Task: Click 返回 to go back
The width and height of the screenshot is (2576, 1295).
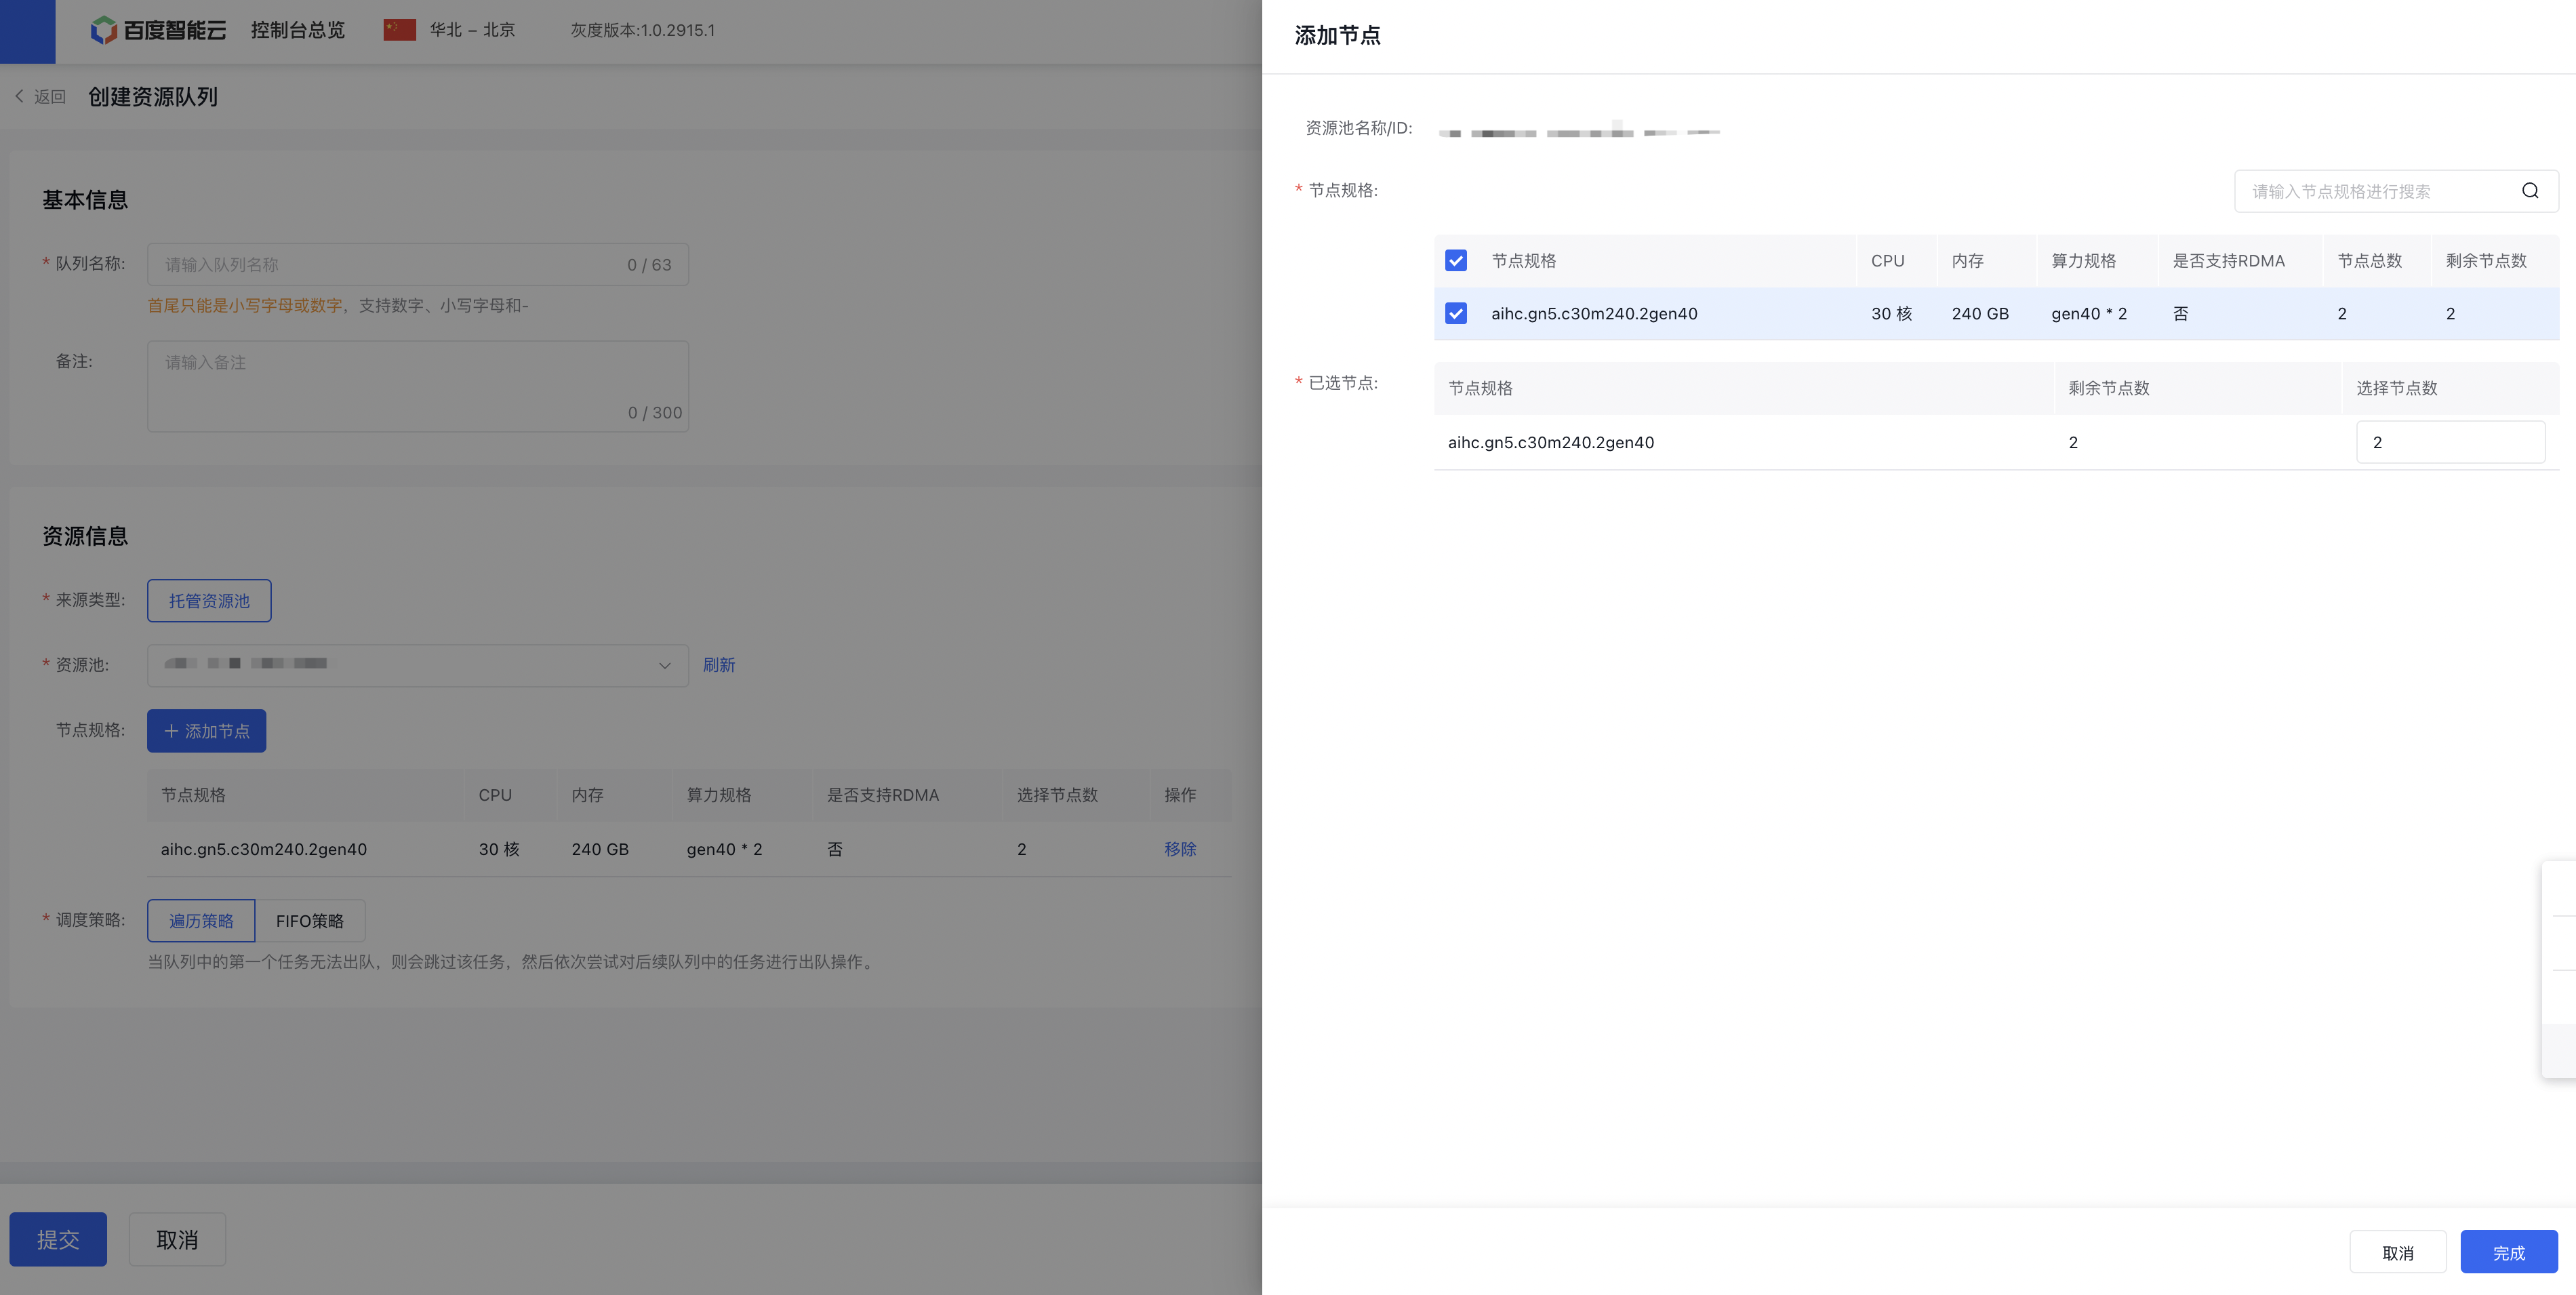Action: [x=50, y=97]
